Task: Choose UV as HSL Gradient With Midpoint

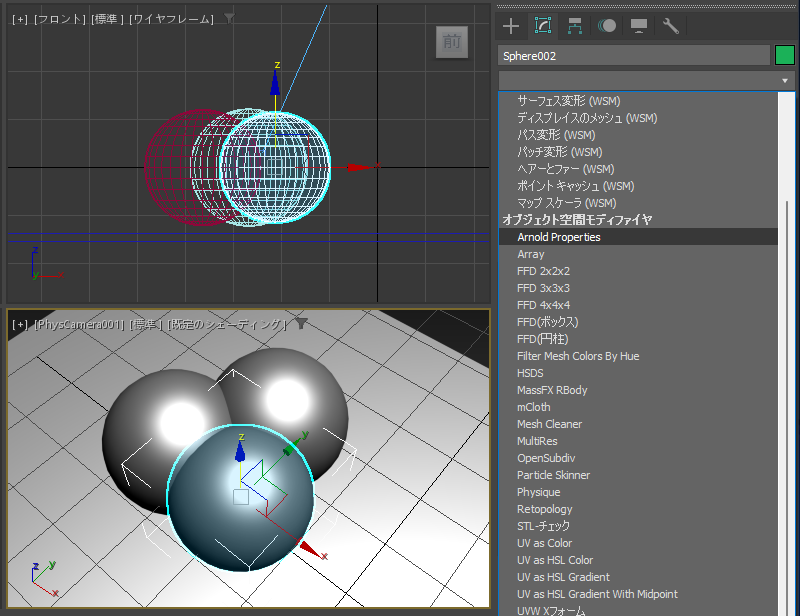Action: (x=638, y=594)
